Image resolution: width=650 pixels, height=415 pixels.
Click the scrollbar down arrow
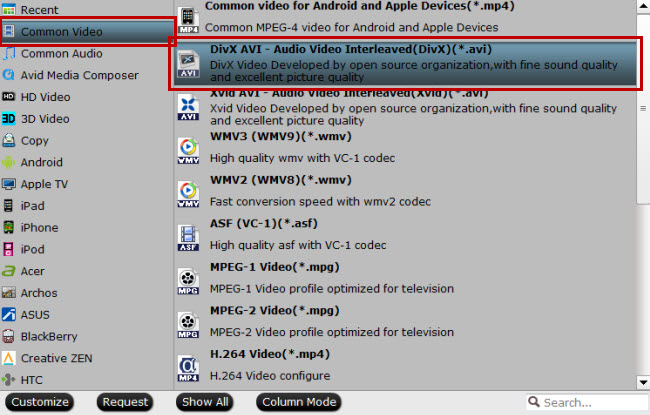coord(643,382)
